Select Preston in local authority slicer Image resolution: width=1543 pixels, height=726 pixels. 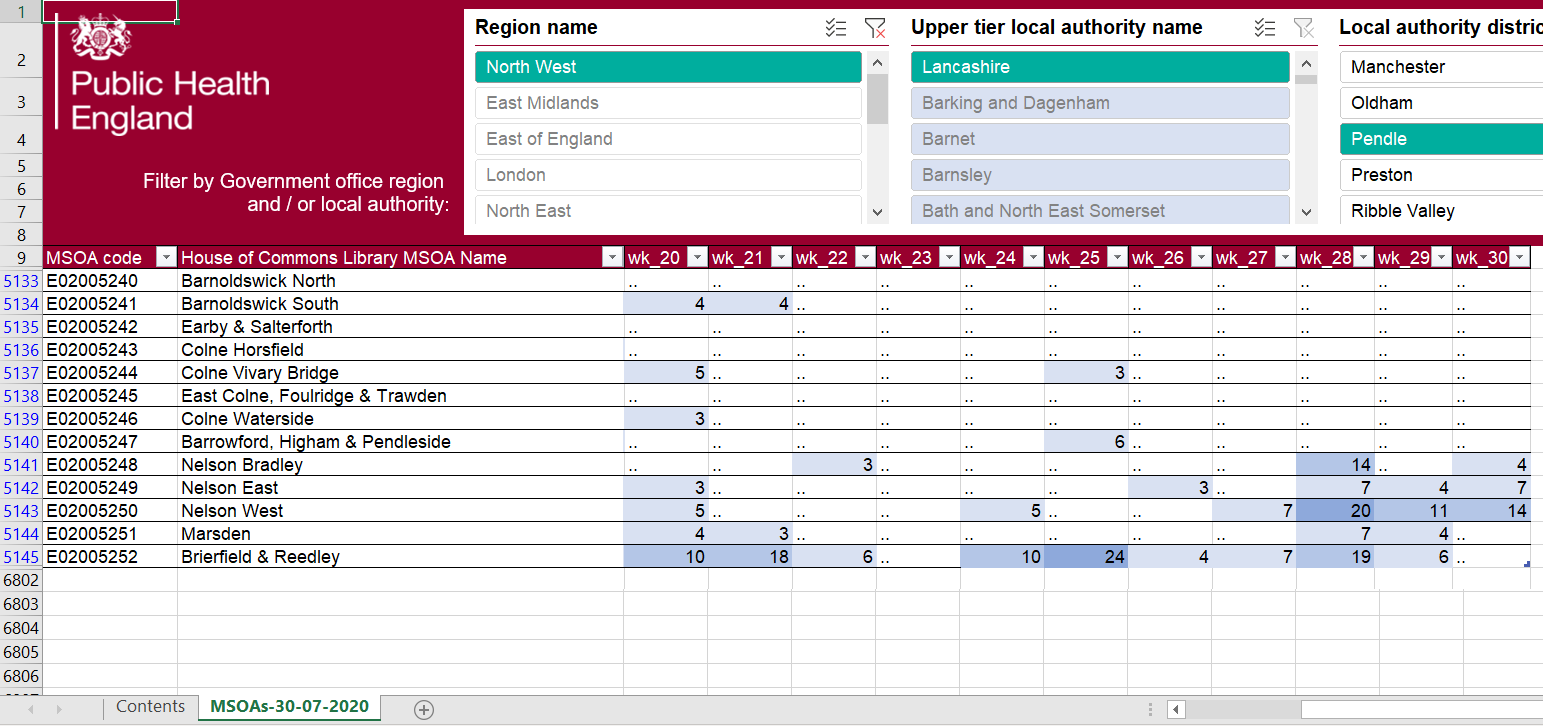pos(1440,175)
